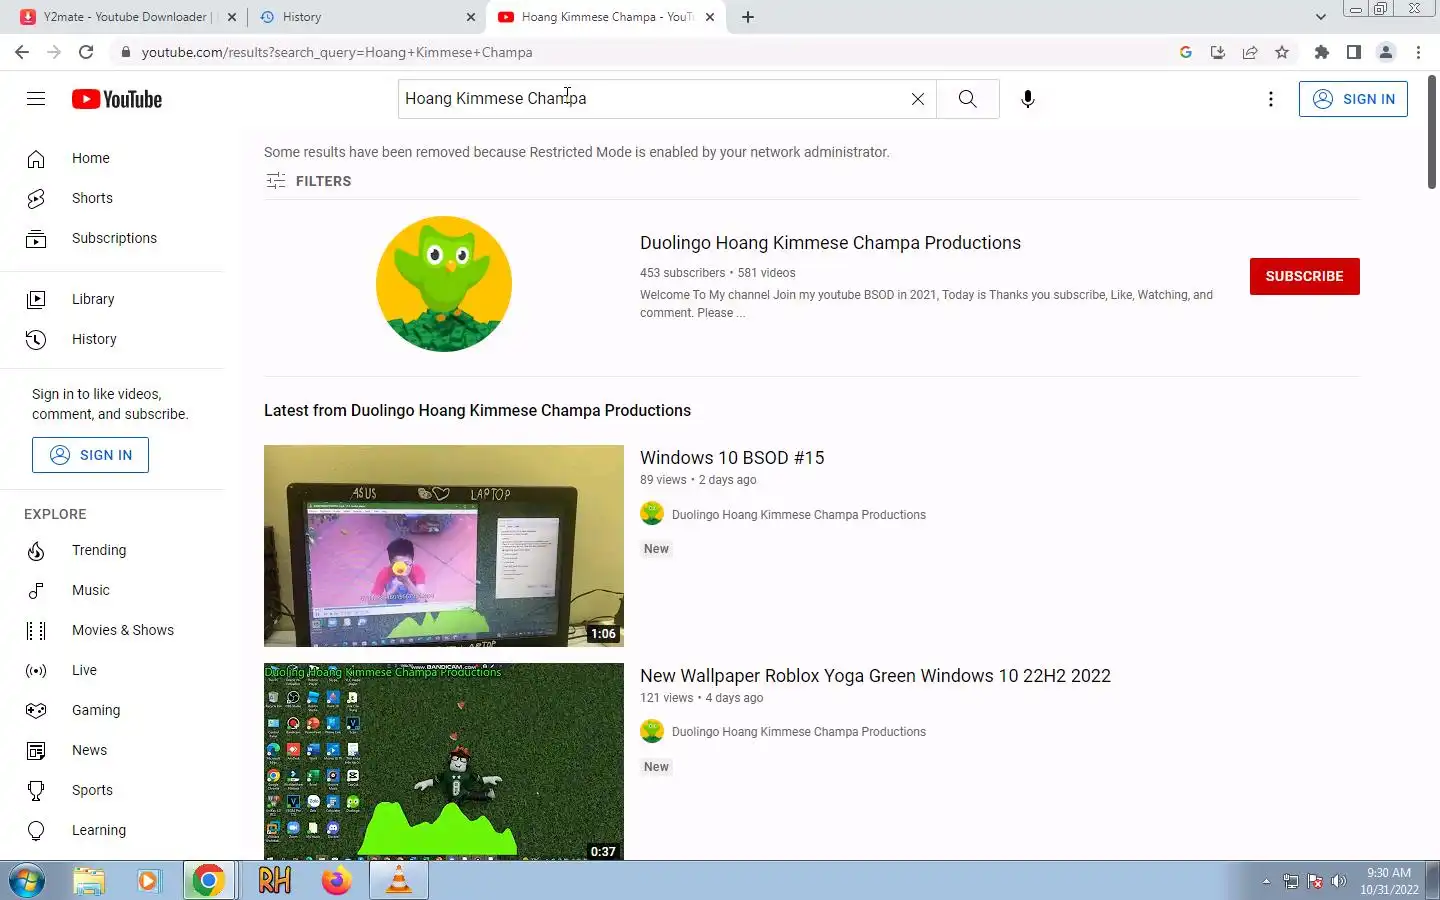Image resolution: width=1440 pixels, height=900 pixels.
Task: Toggle the Chrome side panel
Action: click(x=1354, y=52)
